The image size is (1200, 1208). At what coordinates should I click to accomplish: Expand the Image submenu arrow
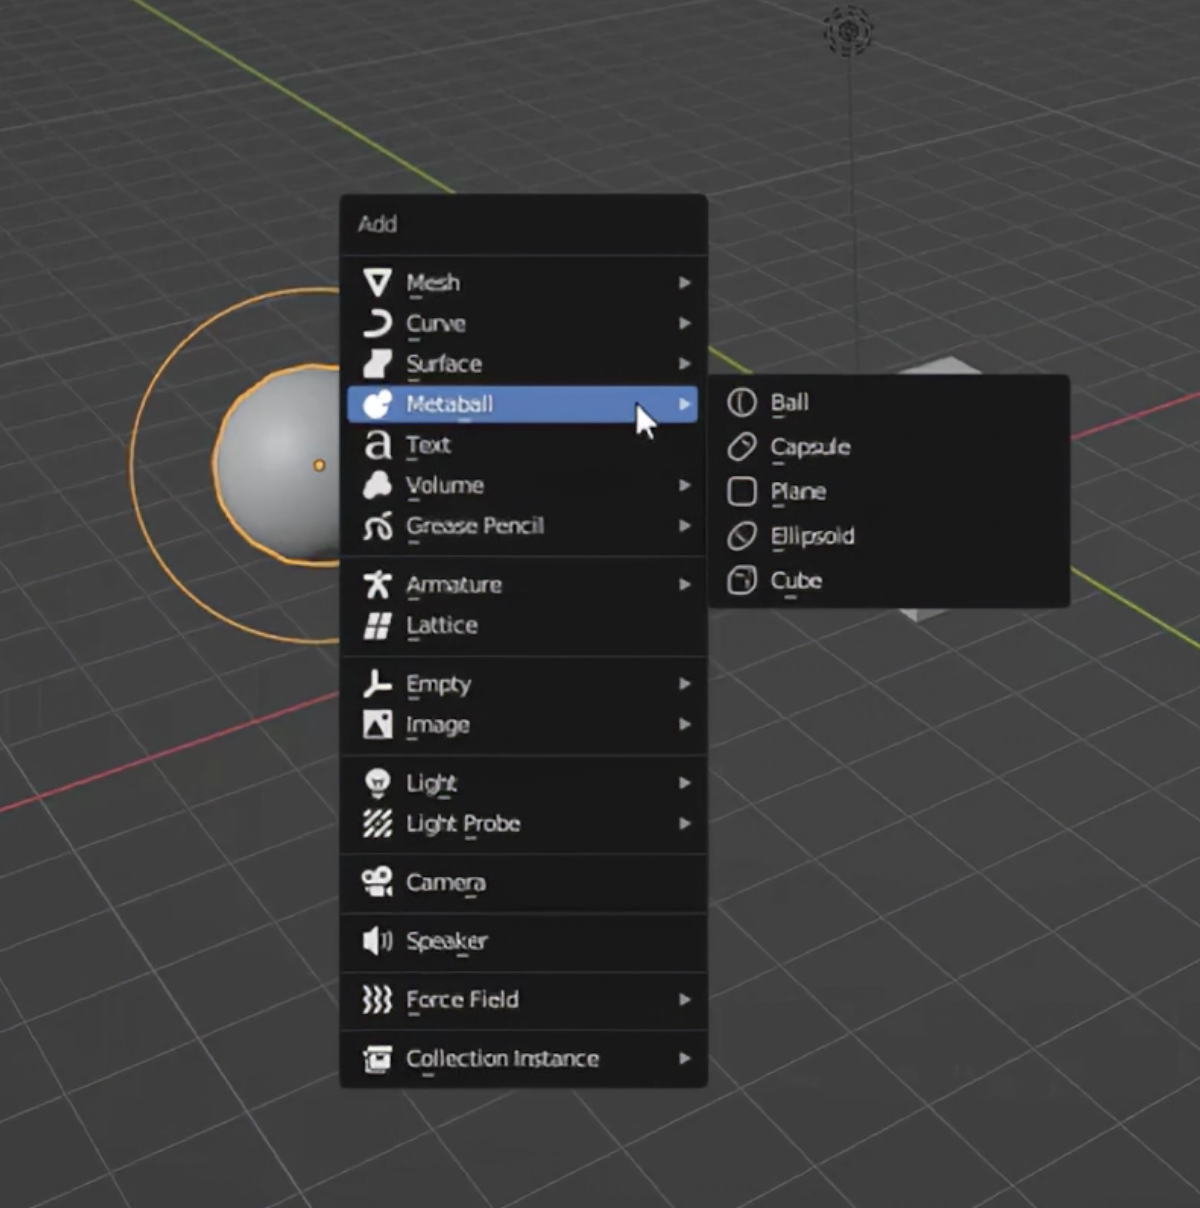tap(685, 725)
